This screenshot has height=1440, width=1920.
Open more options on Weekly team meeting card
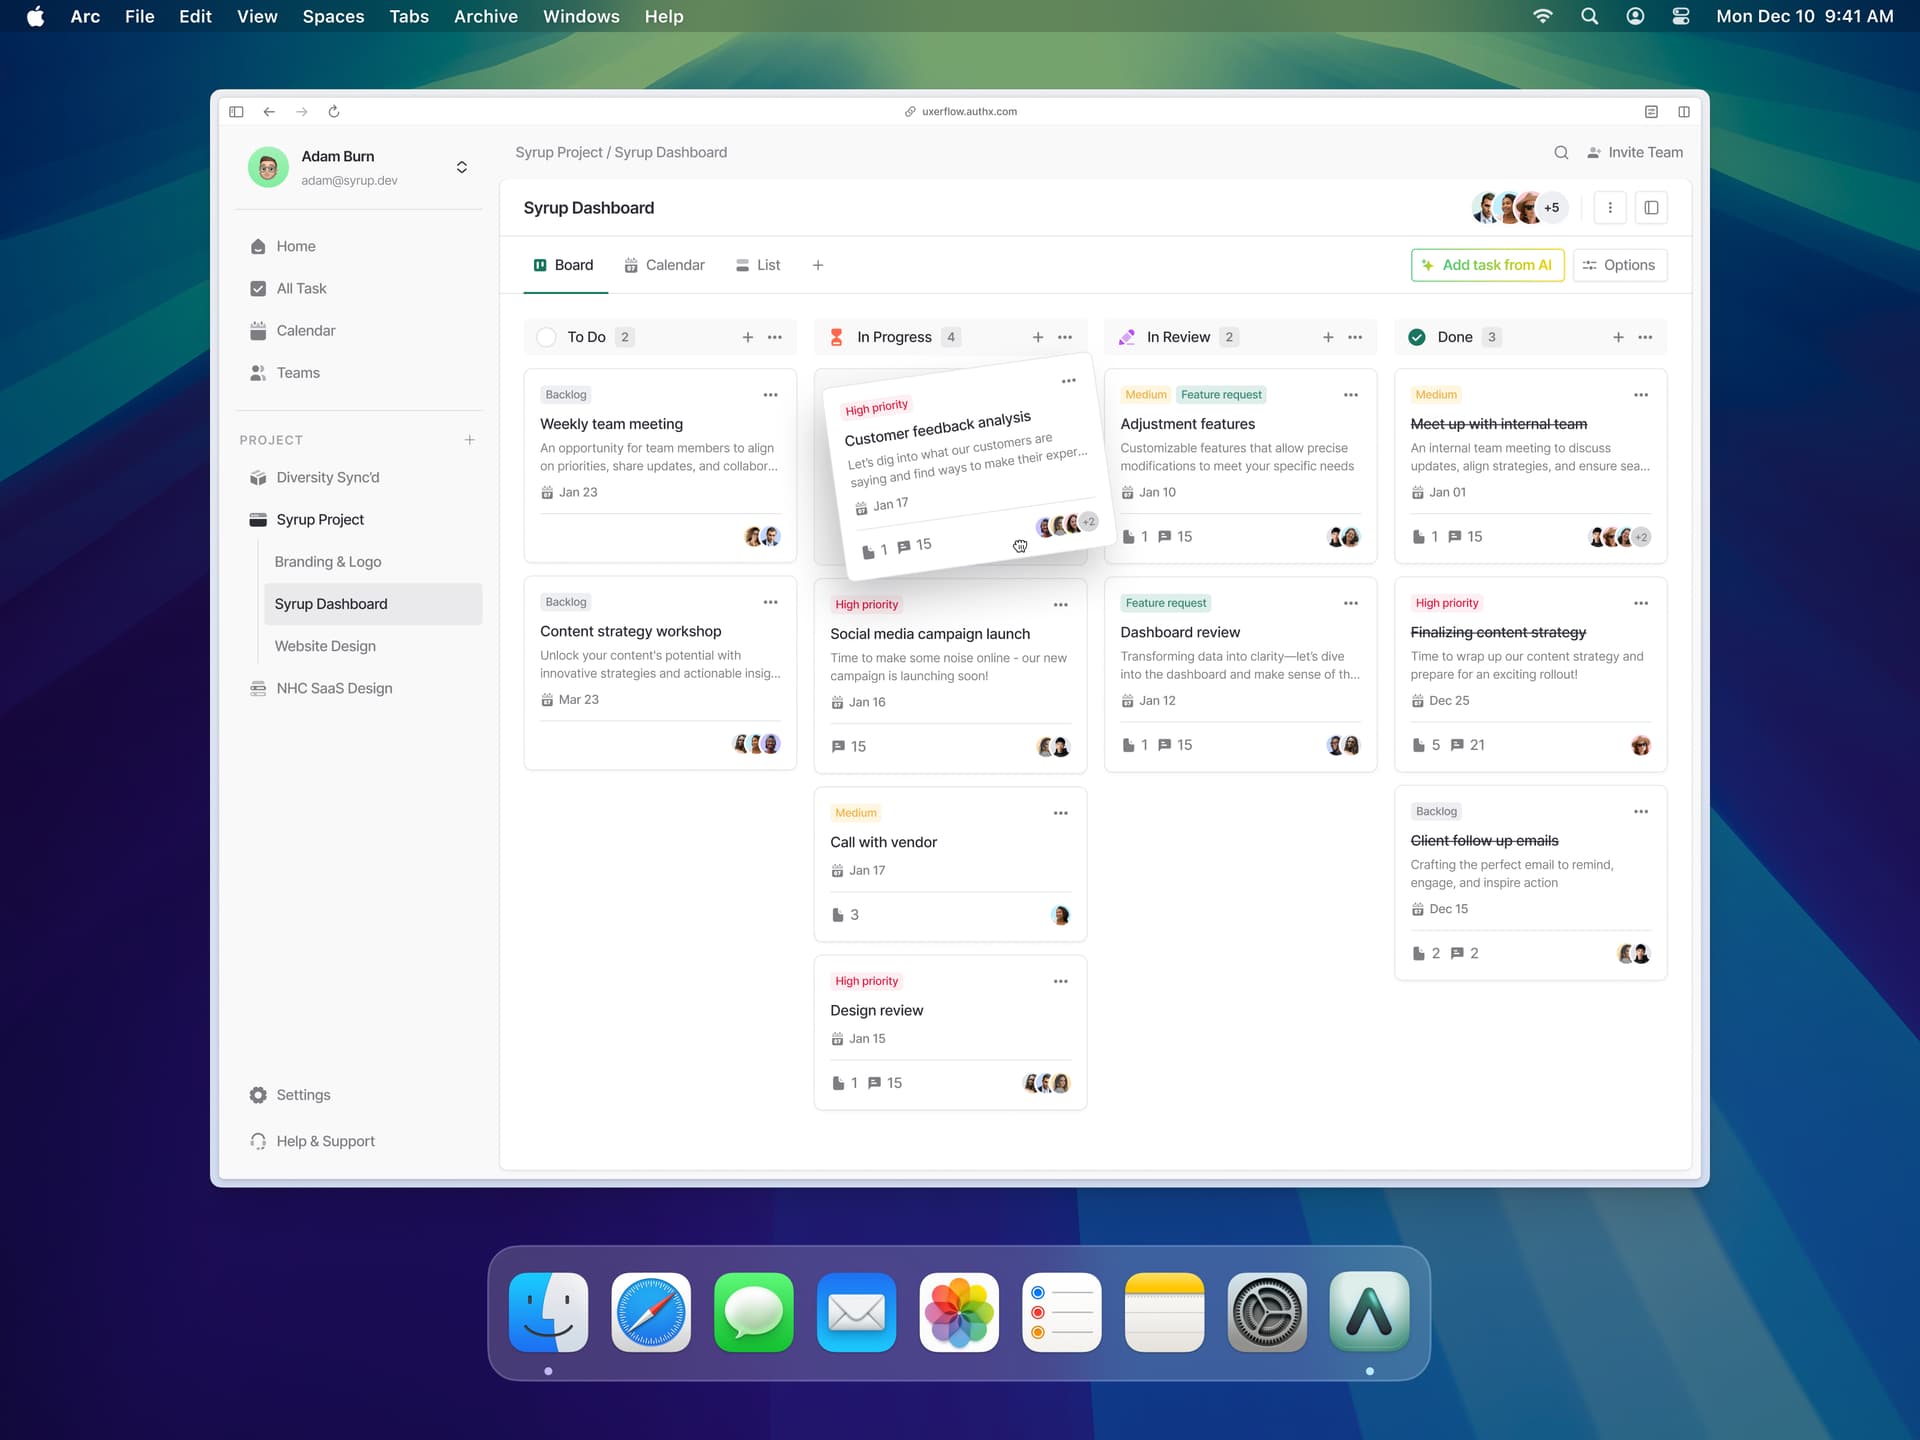click(x=770, y=395)
